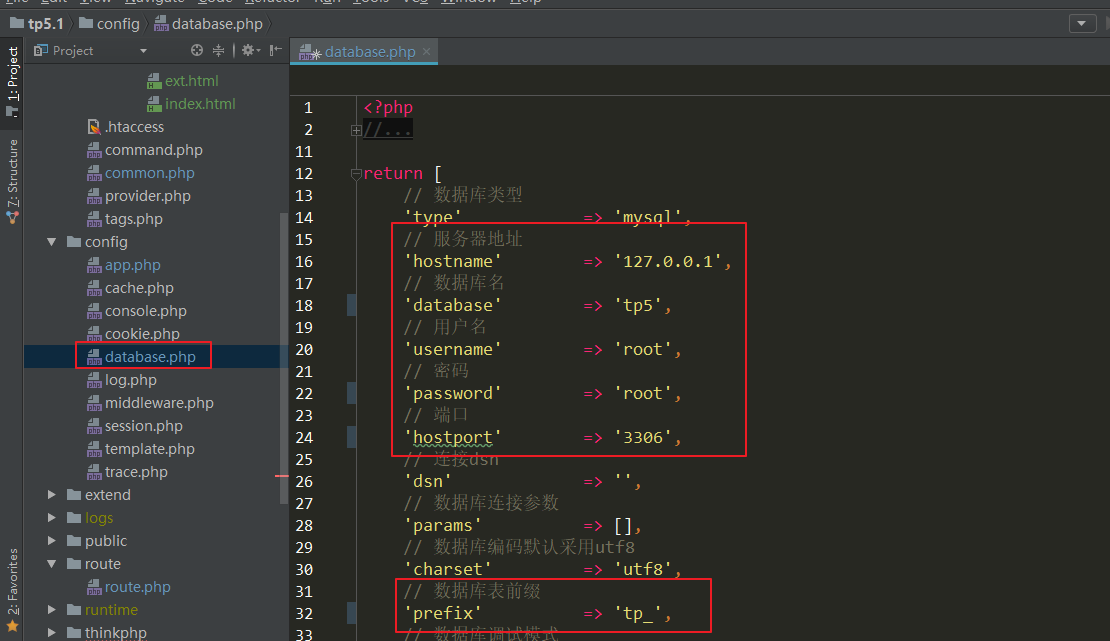Select ext.html in the project tree

183,81
